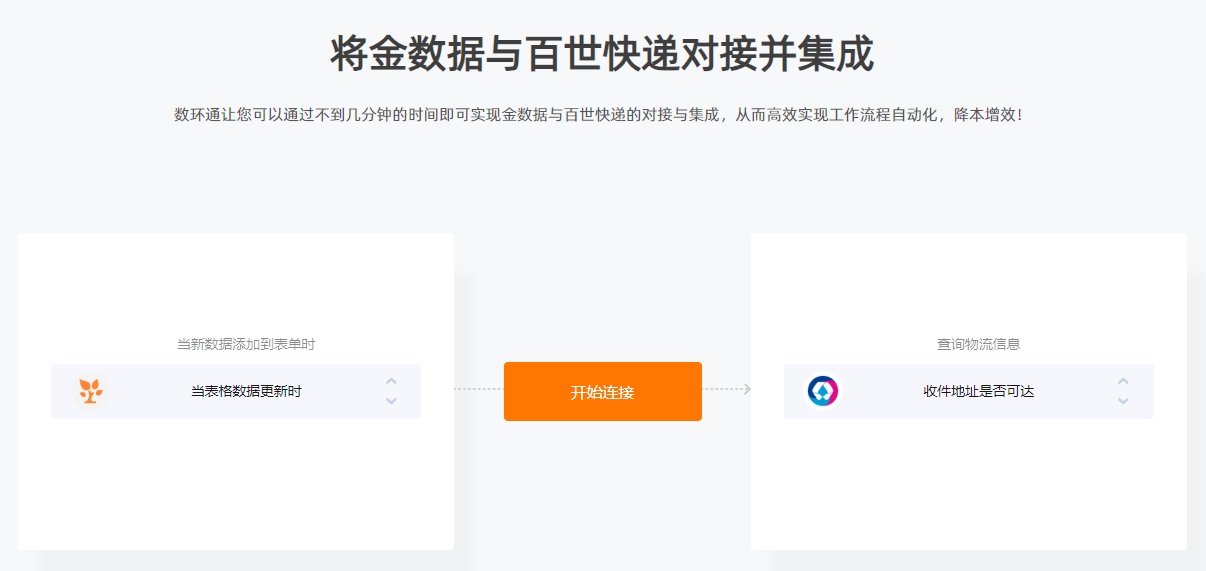Click up chevron in 当表格数据更新时 selector

coord(391,381)
